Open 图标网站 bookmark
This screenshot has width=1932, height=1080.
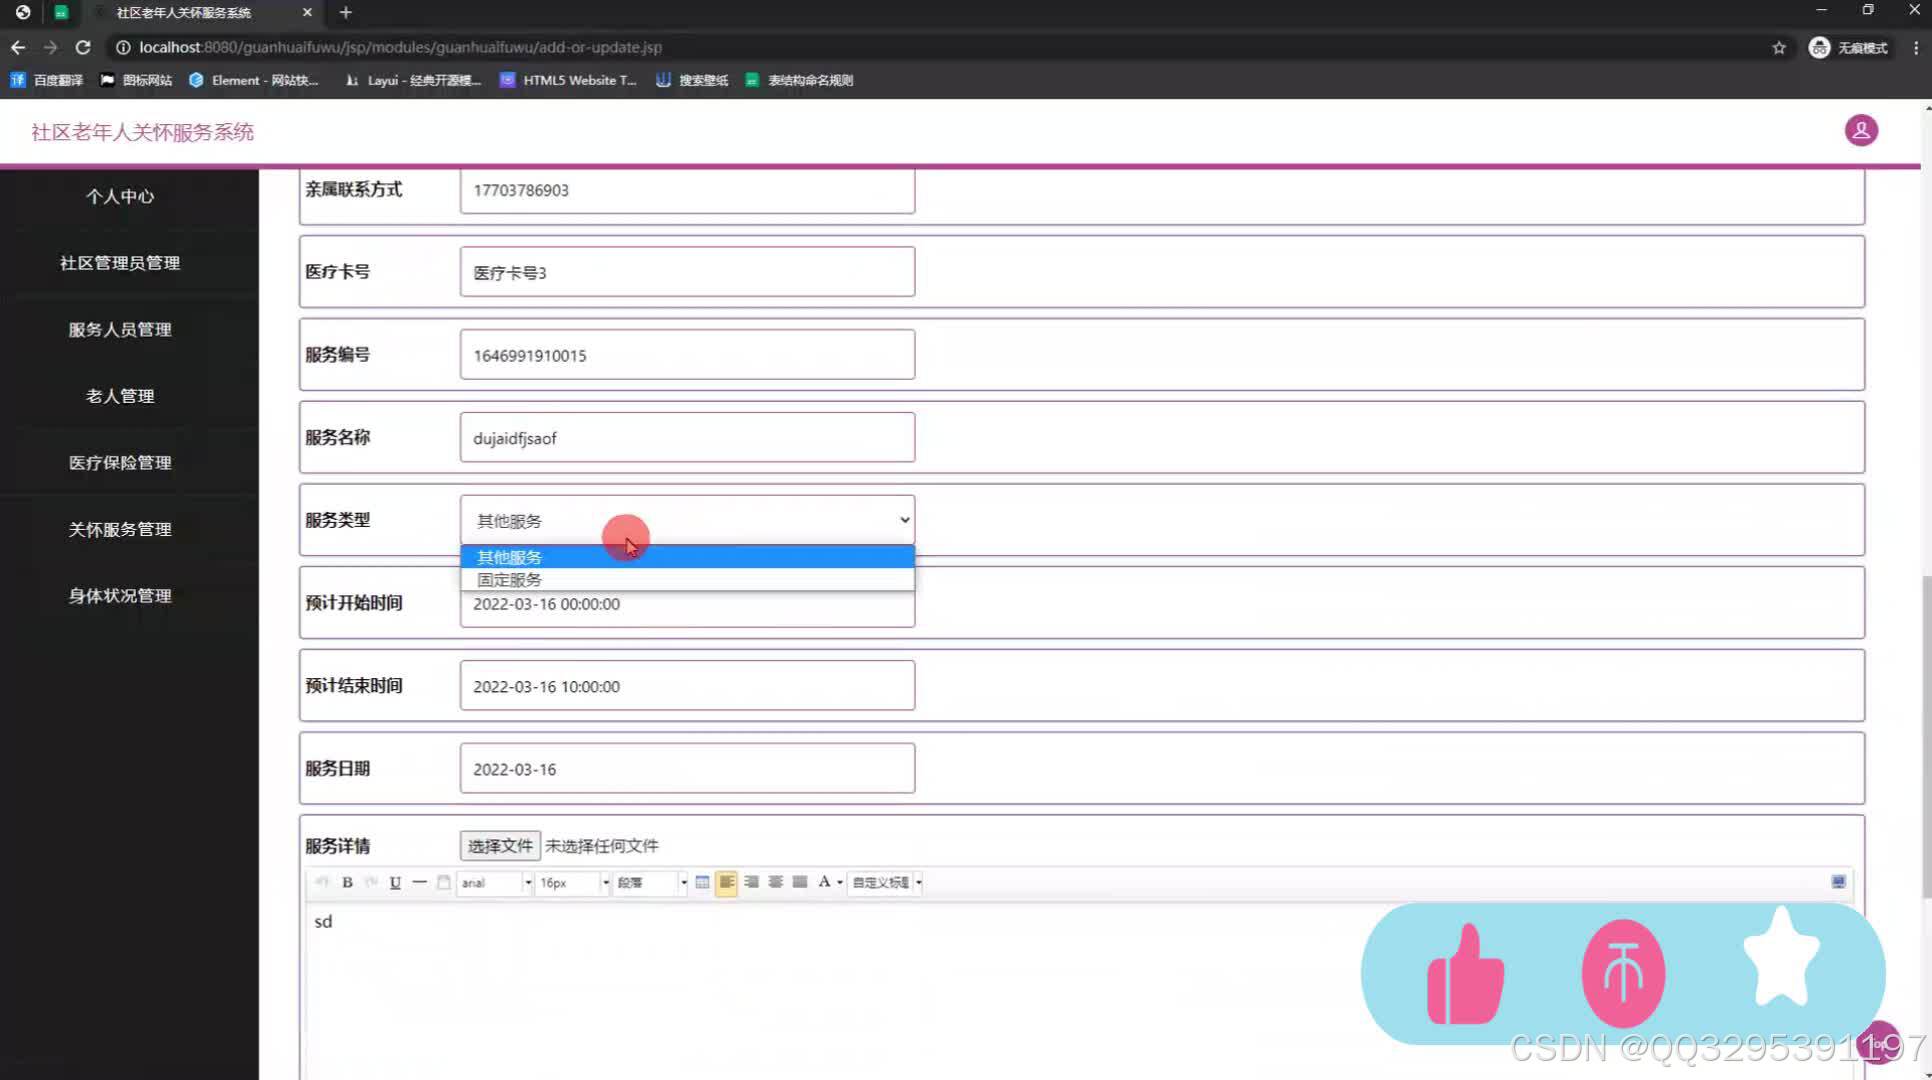coord(136,80)
